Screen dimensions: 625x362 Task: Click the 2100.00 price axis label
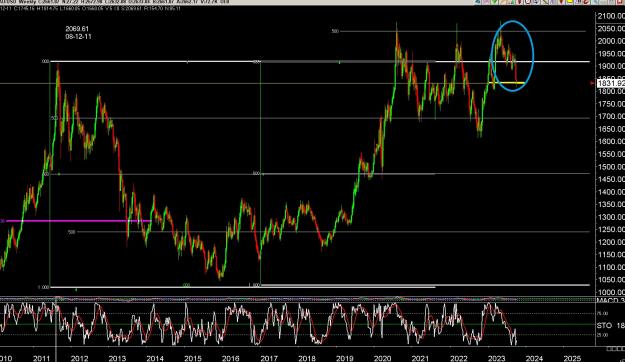(x=611, y=16)
